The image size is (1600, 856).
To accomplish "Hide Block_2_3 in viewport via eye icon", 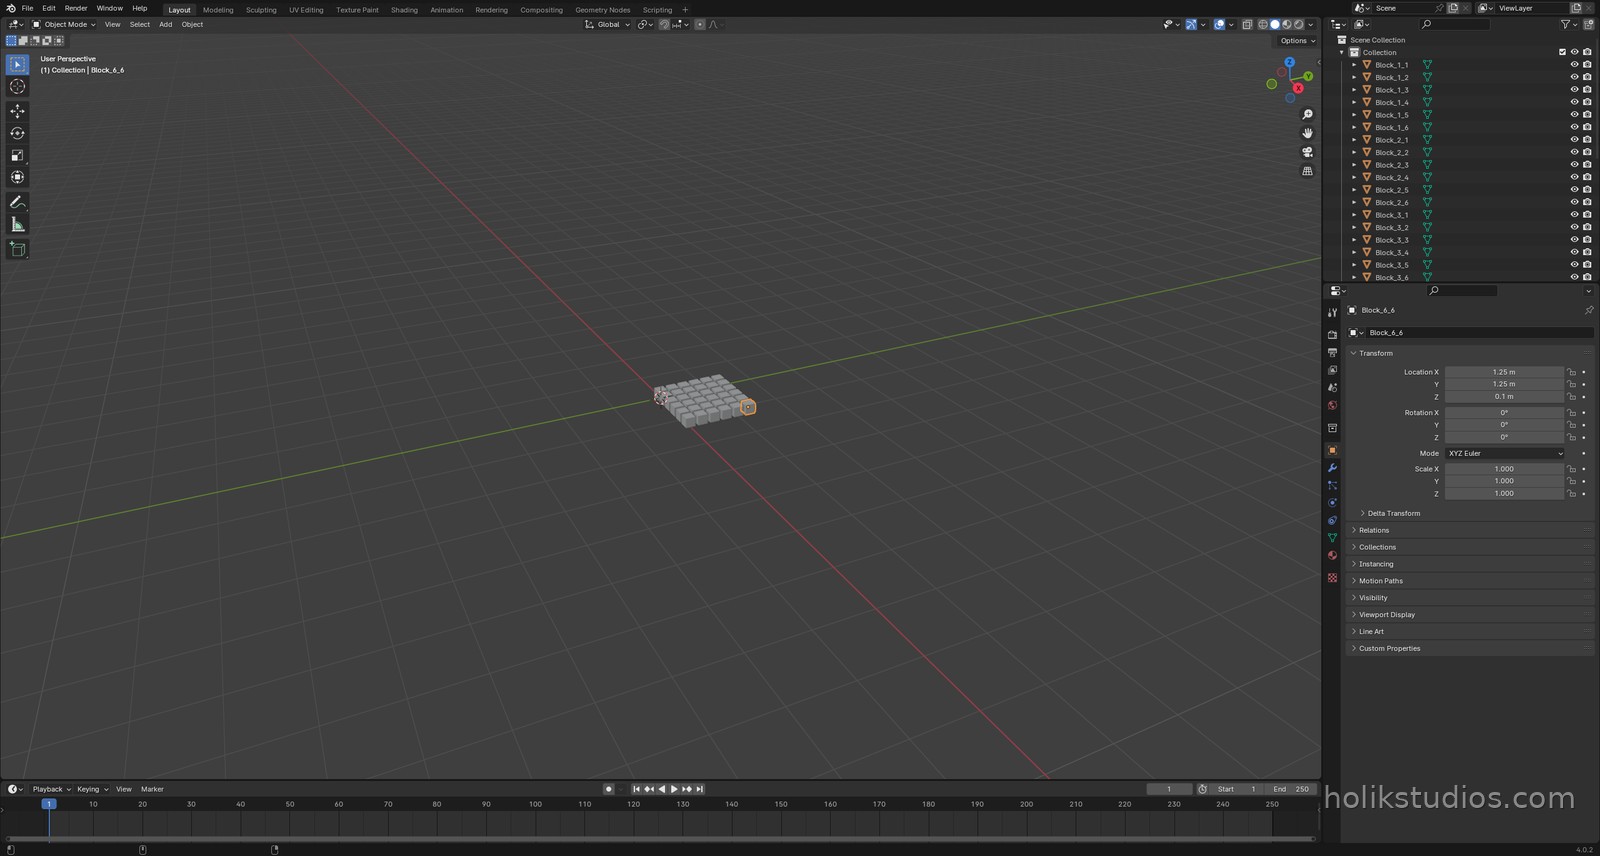I will (x=1574, y=165).
